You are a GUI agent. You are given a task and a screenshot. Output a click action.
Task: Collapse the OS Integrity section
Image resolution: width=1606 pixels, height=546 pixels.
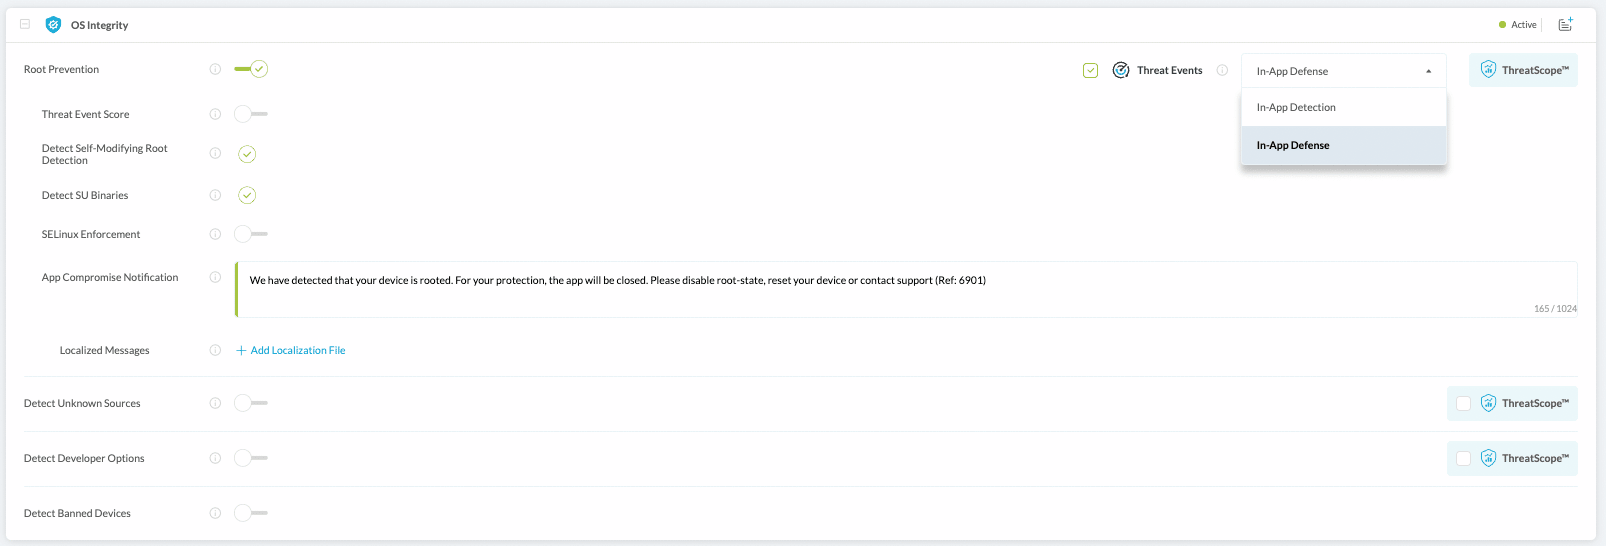click(25, 25)
